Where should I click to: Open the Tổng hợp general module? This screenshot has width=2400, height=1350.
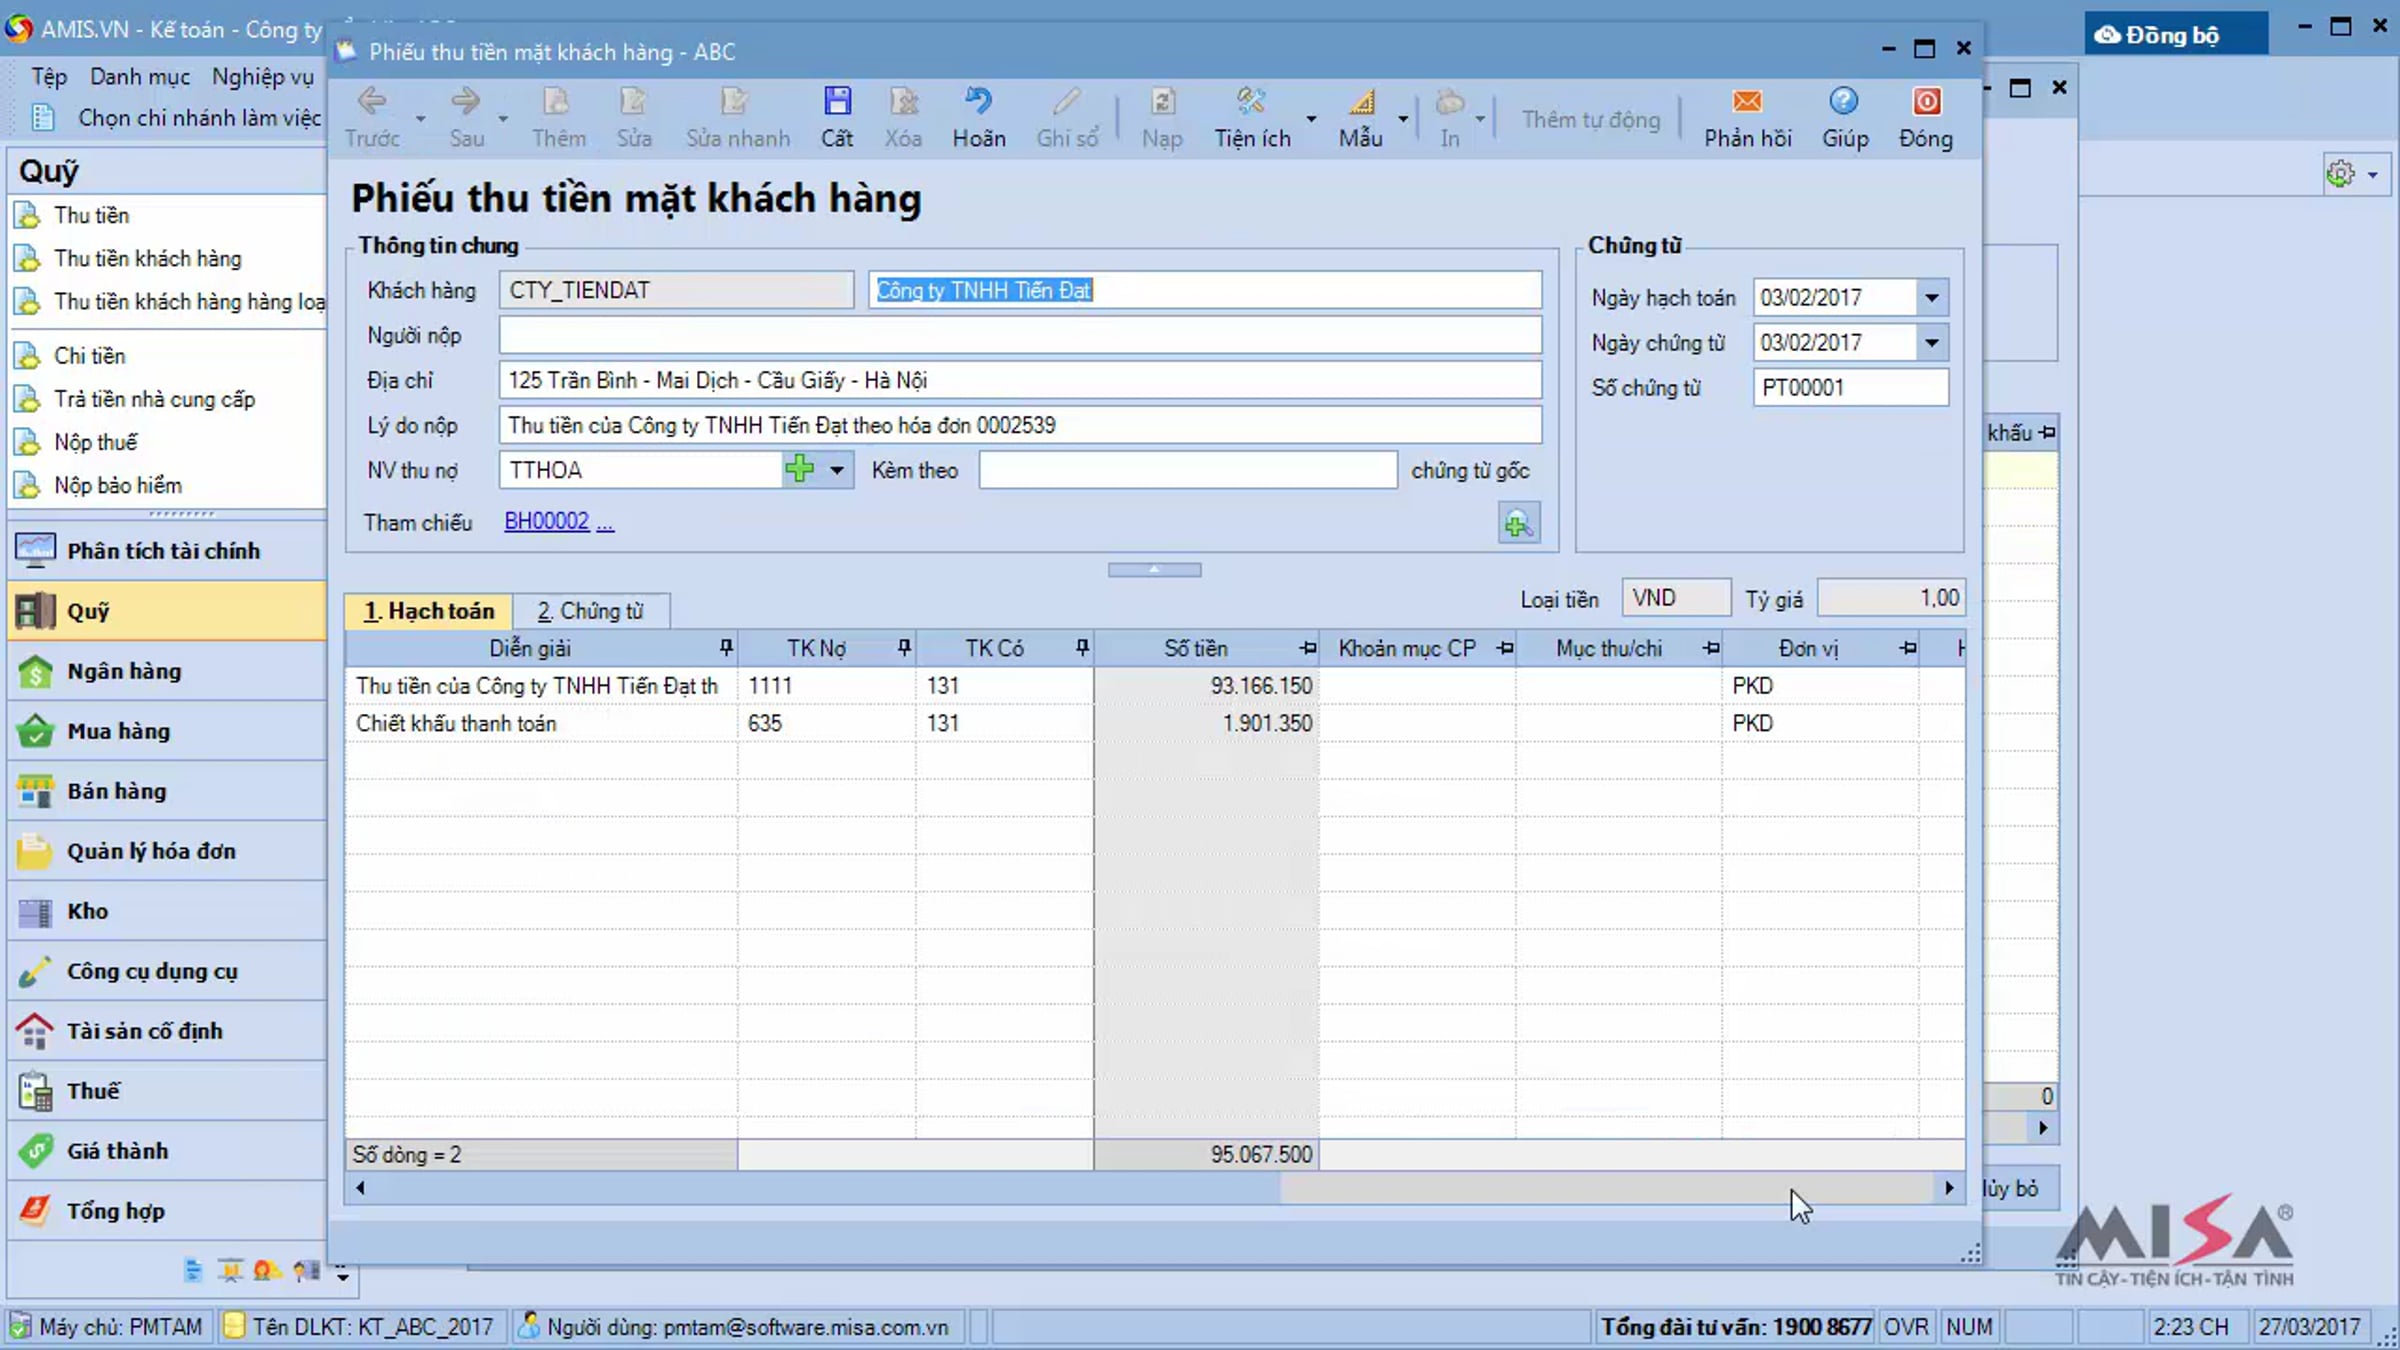[x=167, y=1211]
